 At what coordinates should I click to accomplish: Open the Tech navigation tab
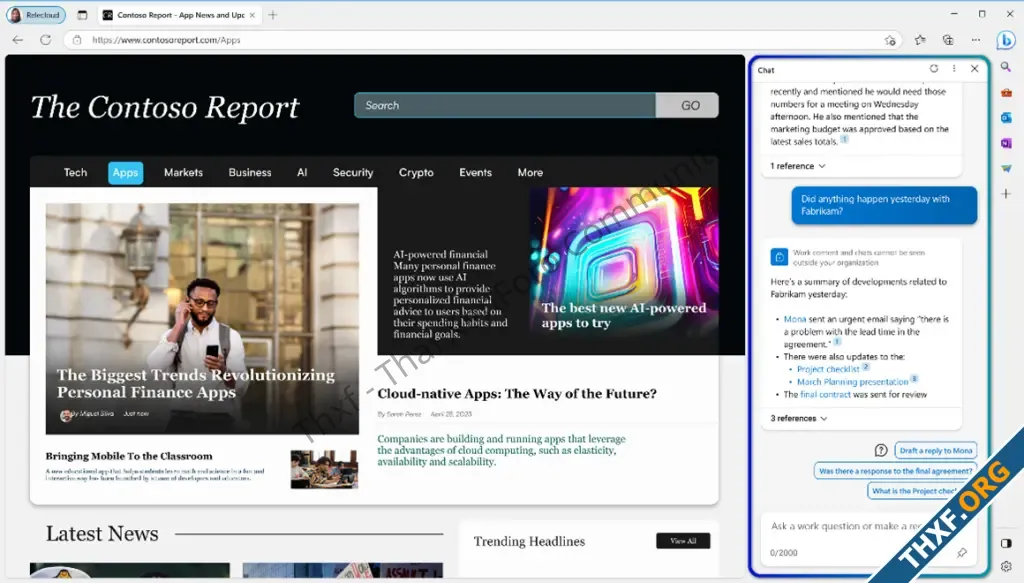click(75, 172)
